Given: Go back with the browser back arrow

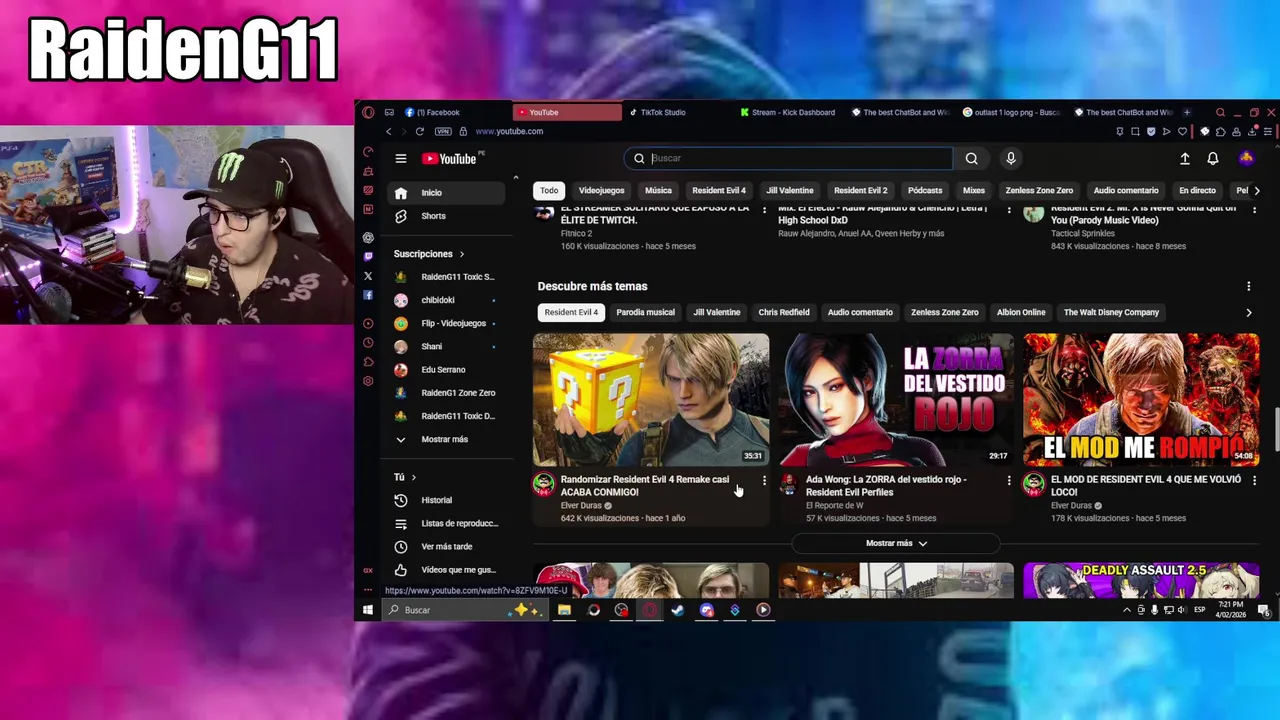Looking at the screenshot, I should (389, 131).
